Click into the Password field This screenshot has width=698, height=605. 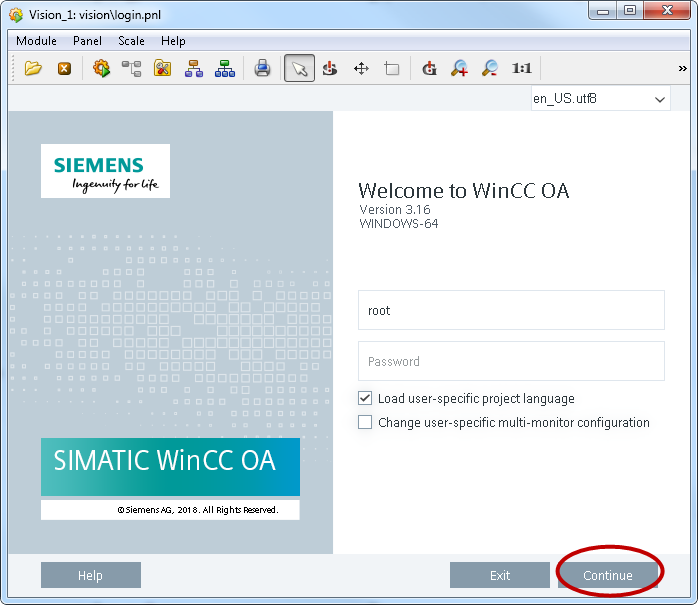(511, 361)
